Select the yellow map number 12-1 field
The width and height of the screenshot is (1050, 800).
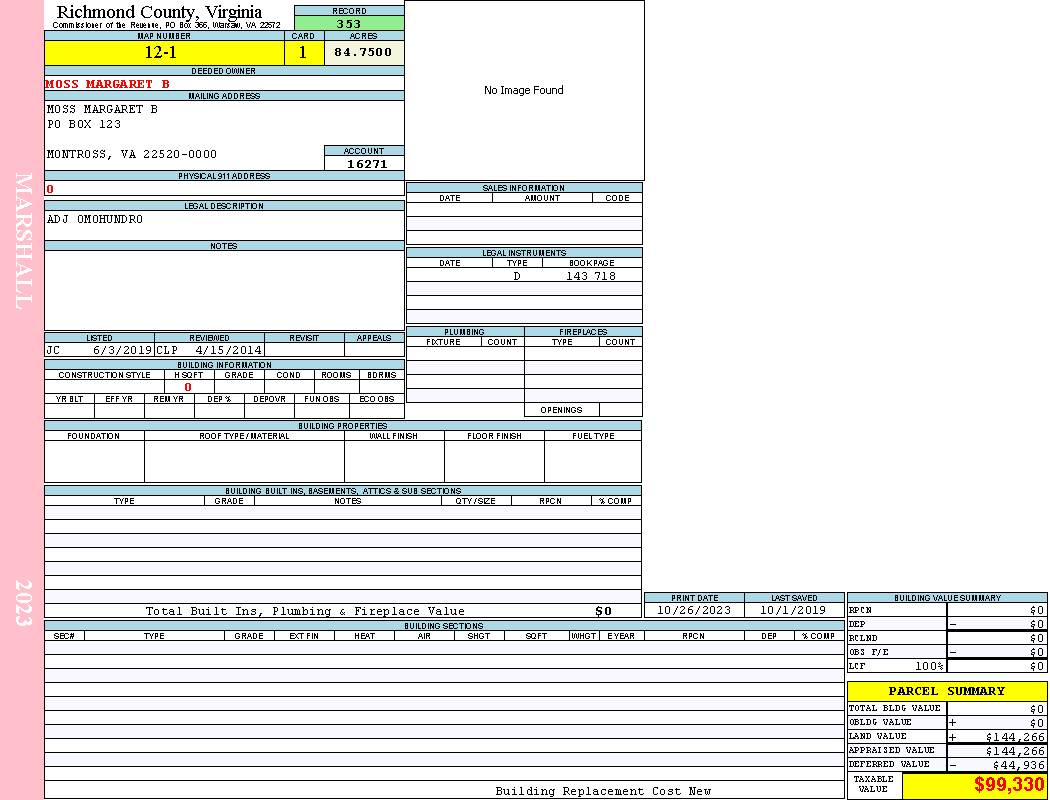pos(164,53)
